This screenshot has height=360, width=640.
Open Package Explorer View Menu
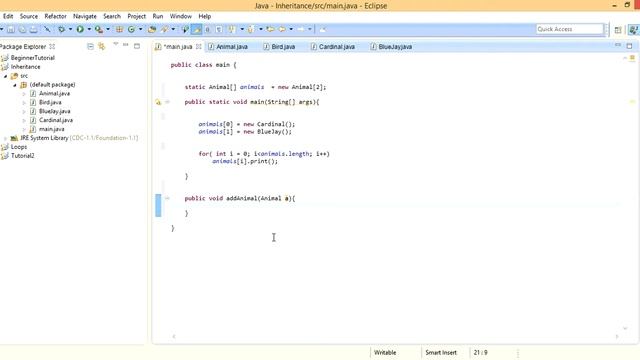coord(116,44)
